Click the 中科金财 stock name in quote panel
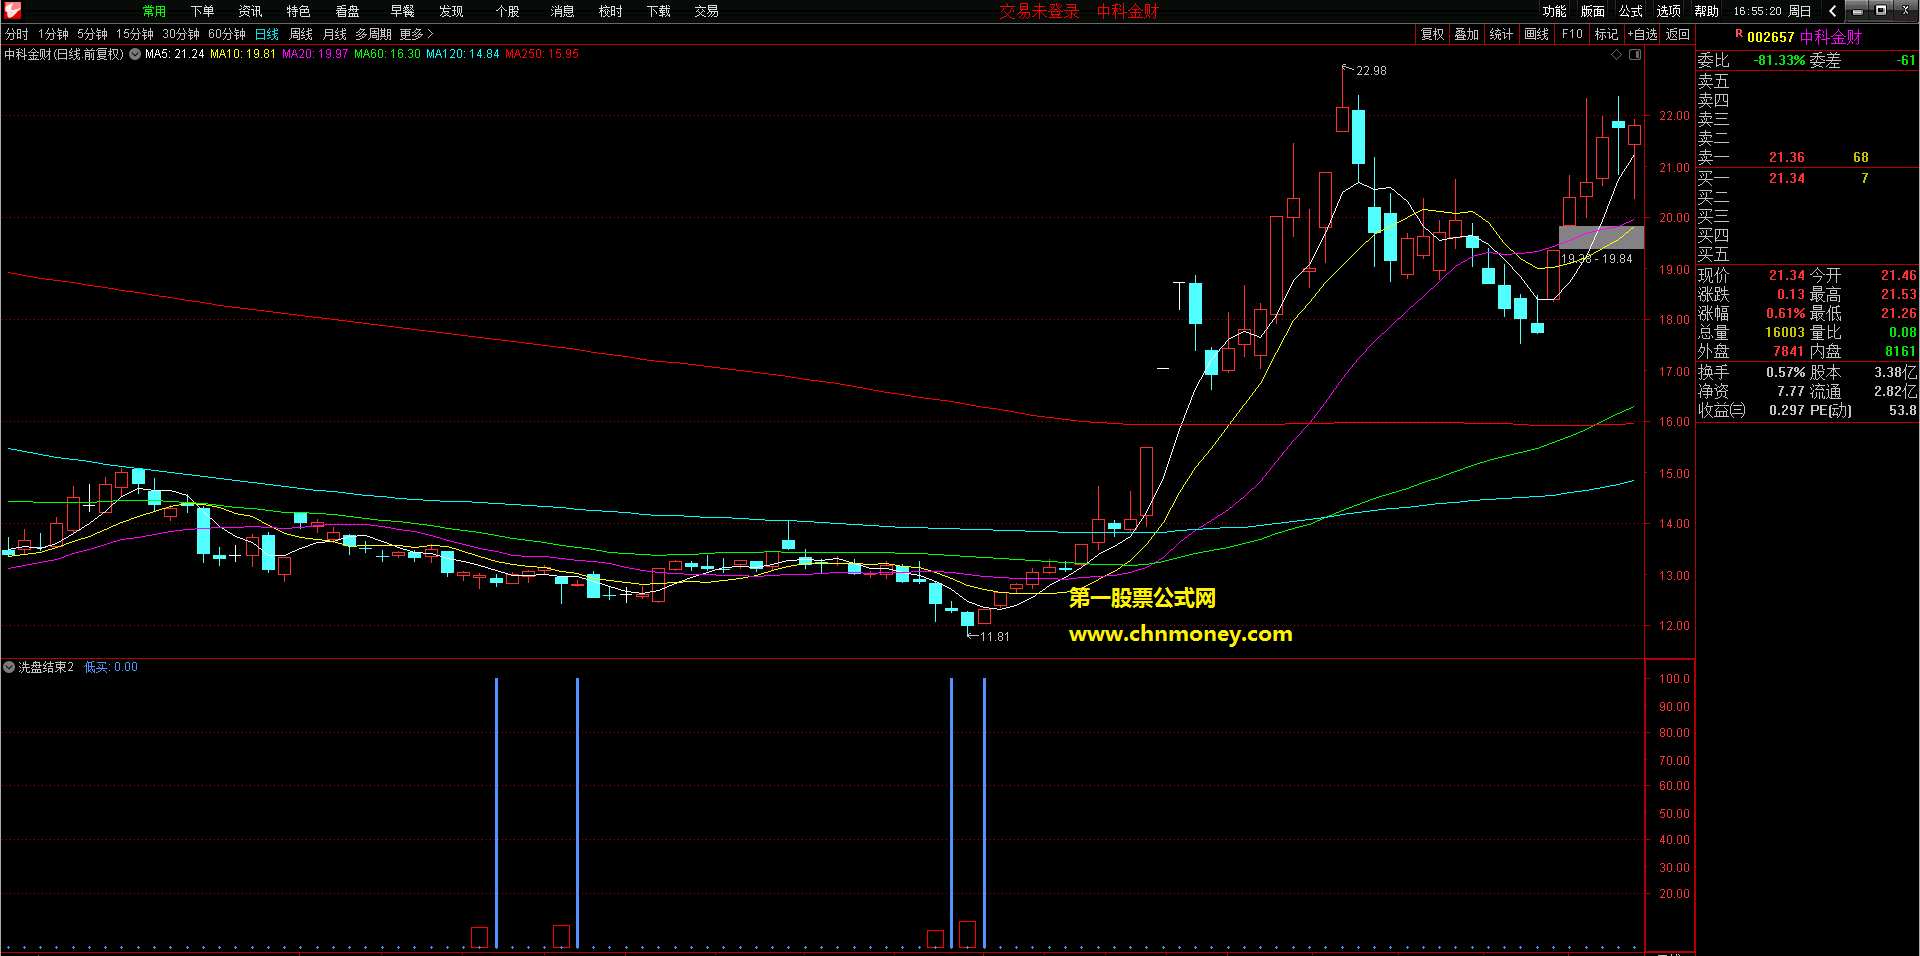Screen dimensions: 1920x956 (1831, 37)
